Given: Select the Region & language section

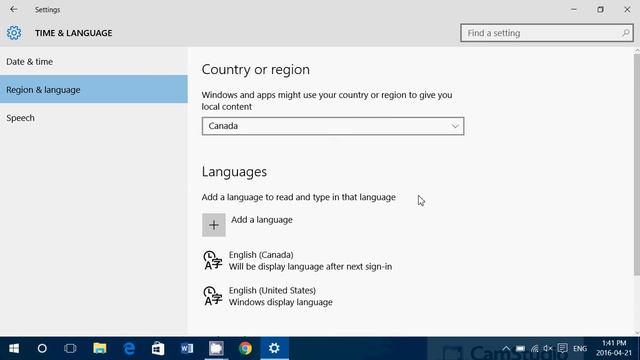Looking at the screenshot, I should (94, 89).
